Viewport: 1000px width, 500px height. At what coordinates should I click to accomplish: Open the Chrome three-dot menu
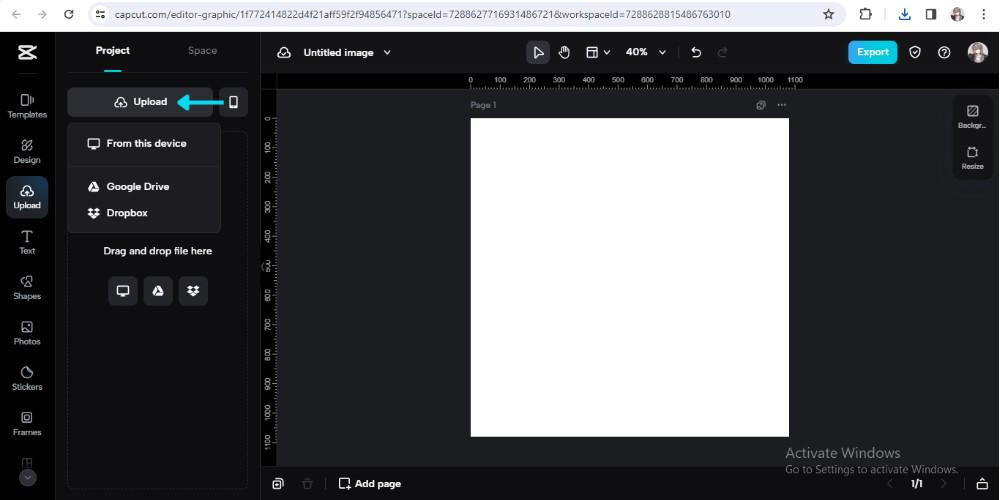(x=983, y=14)
